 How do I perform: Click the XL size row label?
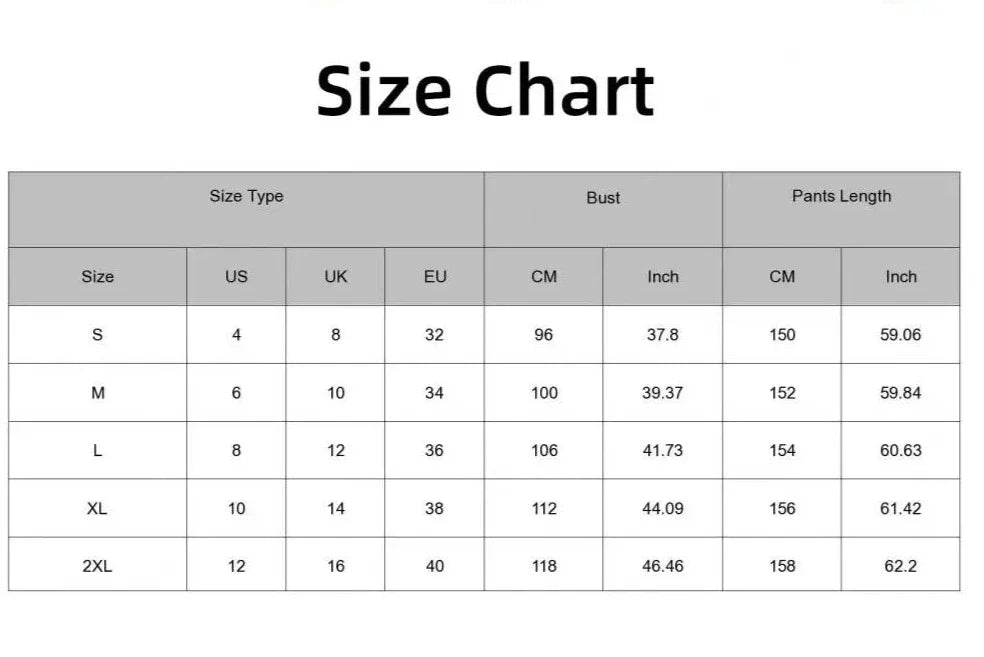97,509
